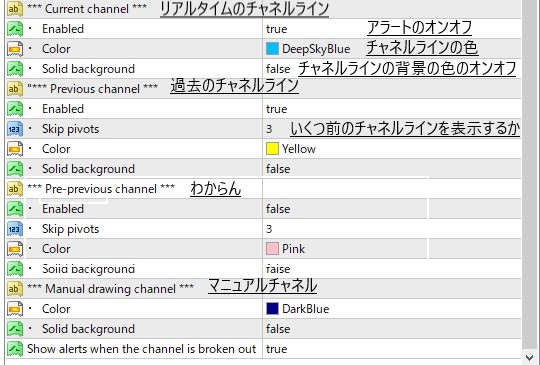Select the 'Color' label in the DeepSkyBlue row
Image resolution: width=540 pixels, height=365 pixels.
[x=56, y=49]
